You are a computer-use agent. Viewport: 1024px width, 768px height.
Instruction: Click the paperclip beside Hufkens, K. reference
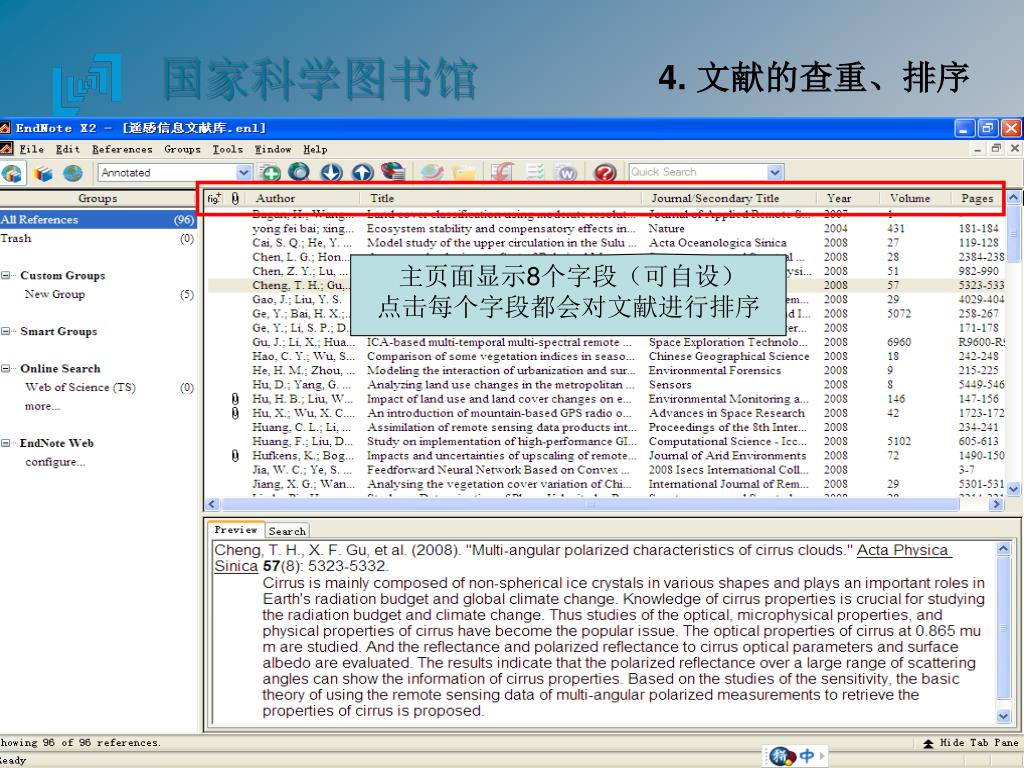(235, 455)
